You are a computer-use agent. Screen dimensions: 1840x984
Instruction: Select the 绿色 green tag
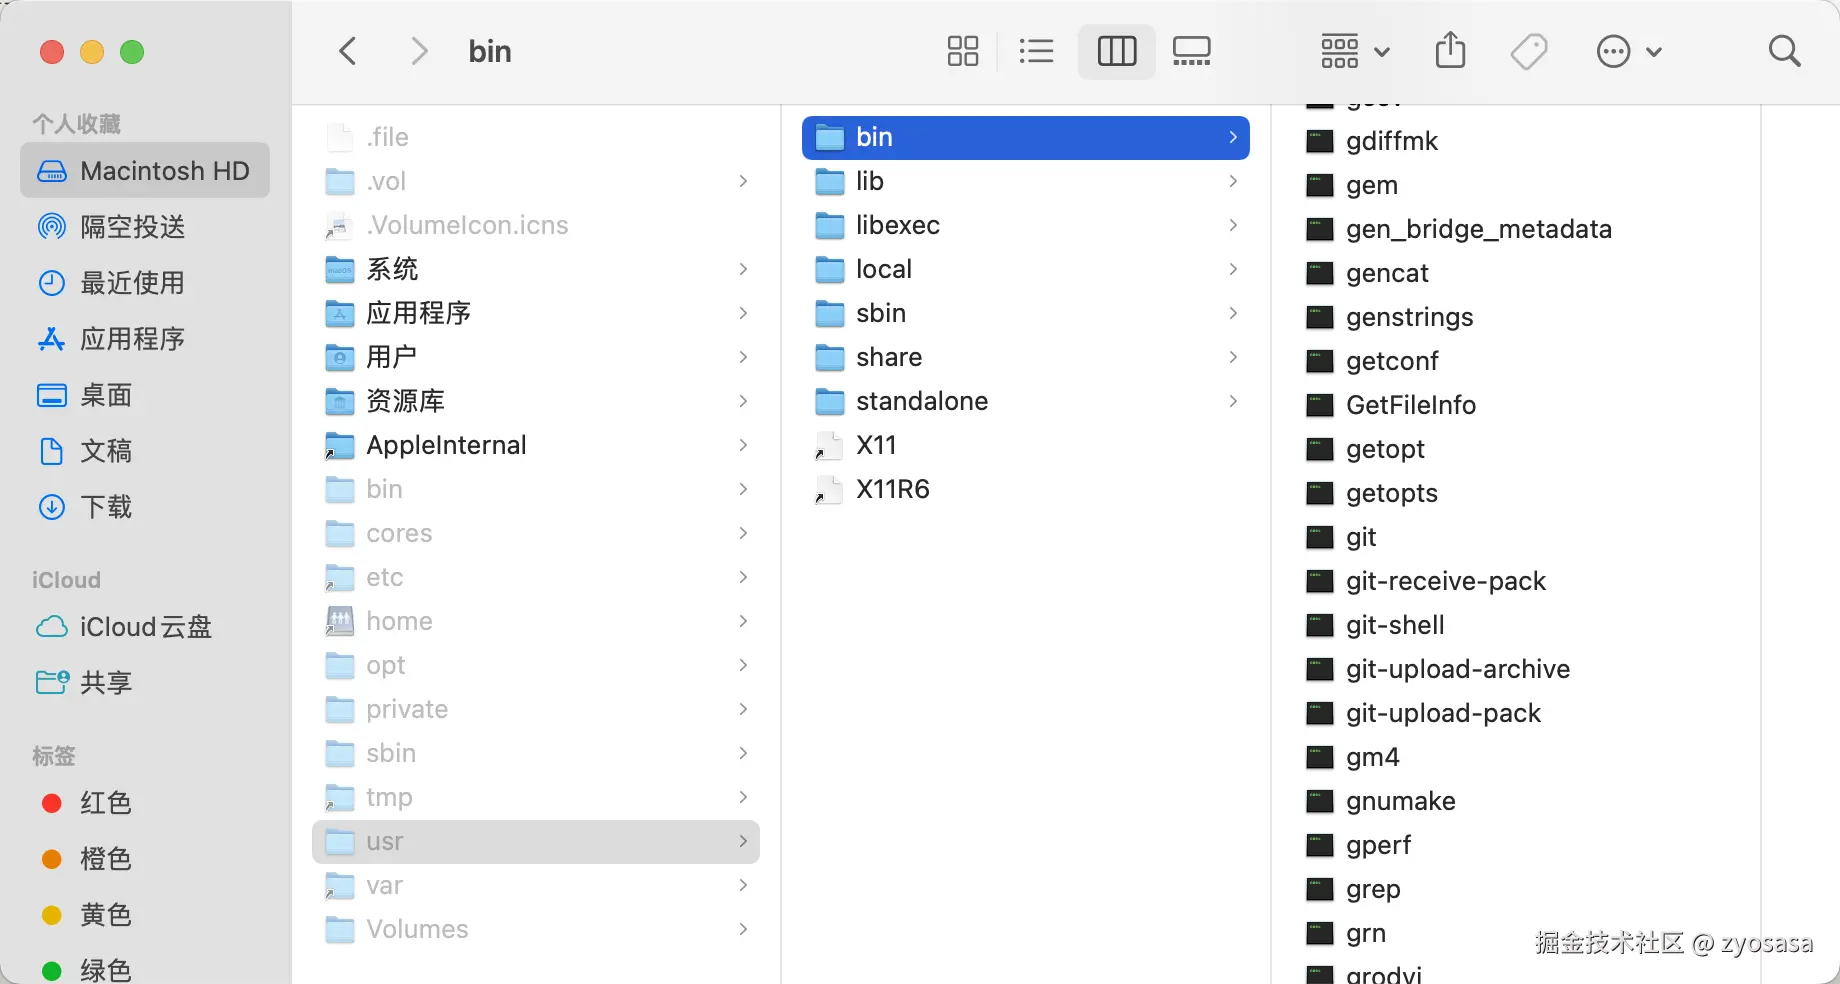145,969
